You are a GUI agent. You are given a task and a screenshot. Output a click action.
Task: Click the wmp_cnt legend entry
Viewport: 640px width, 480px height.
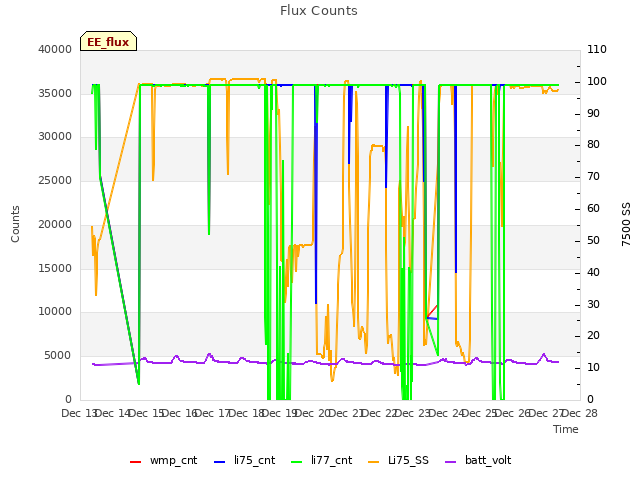click(x=163, y=460)
